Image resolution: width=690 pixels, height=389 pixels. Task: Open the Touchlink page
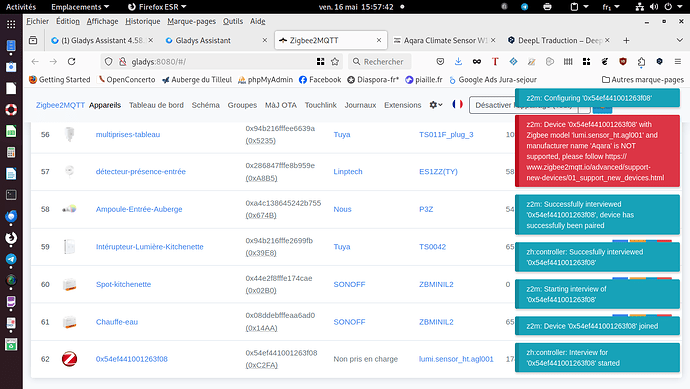[320, 105]
